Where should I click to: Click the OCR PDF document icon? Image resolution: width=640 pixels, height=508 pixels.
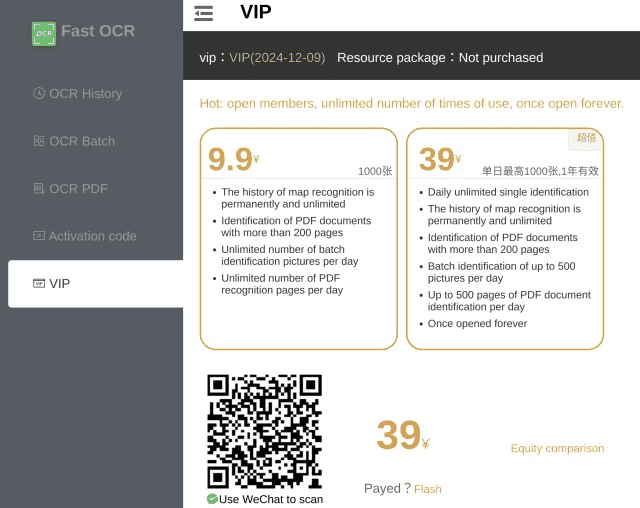coord(39,188)
